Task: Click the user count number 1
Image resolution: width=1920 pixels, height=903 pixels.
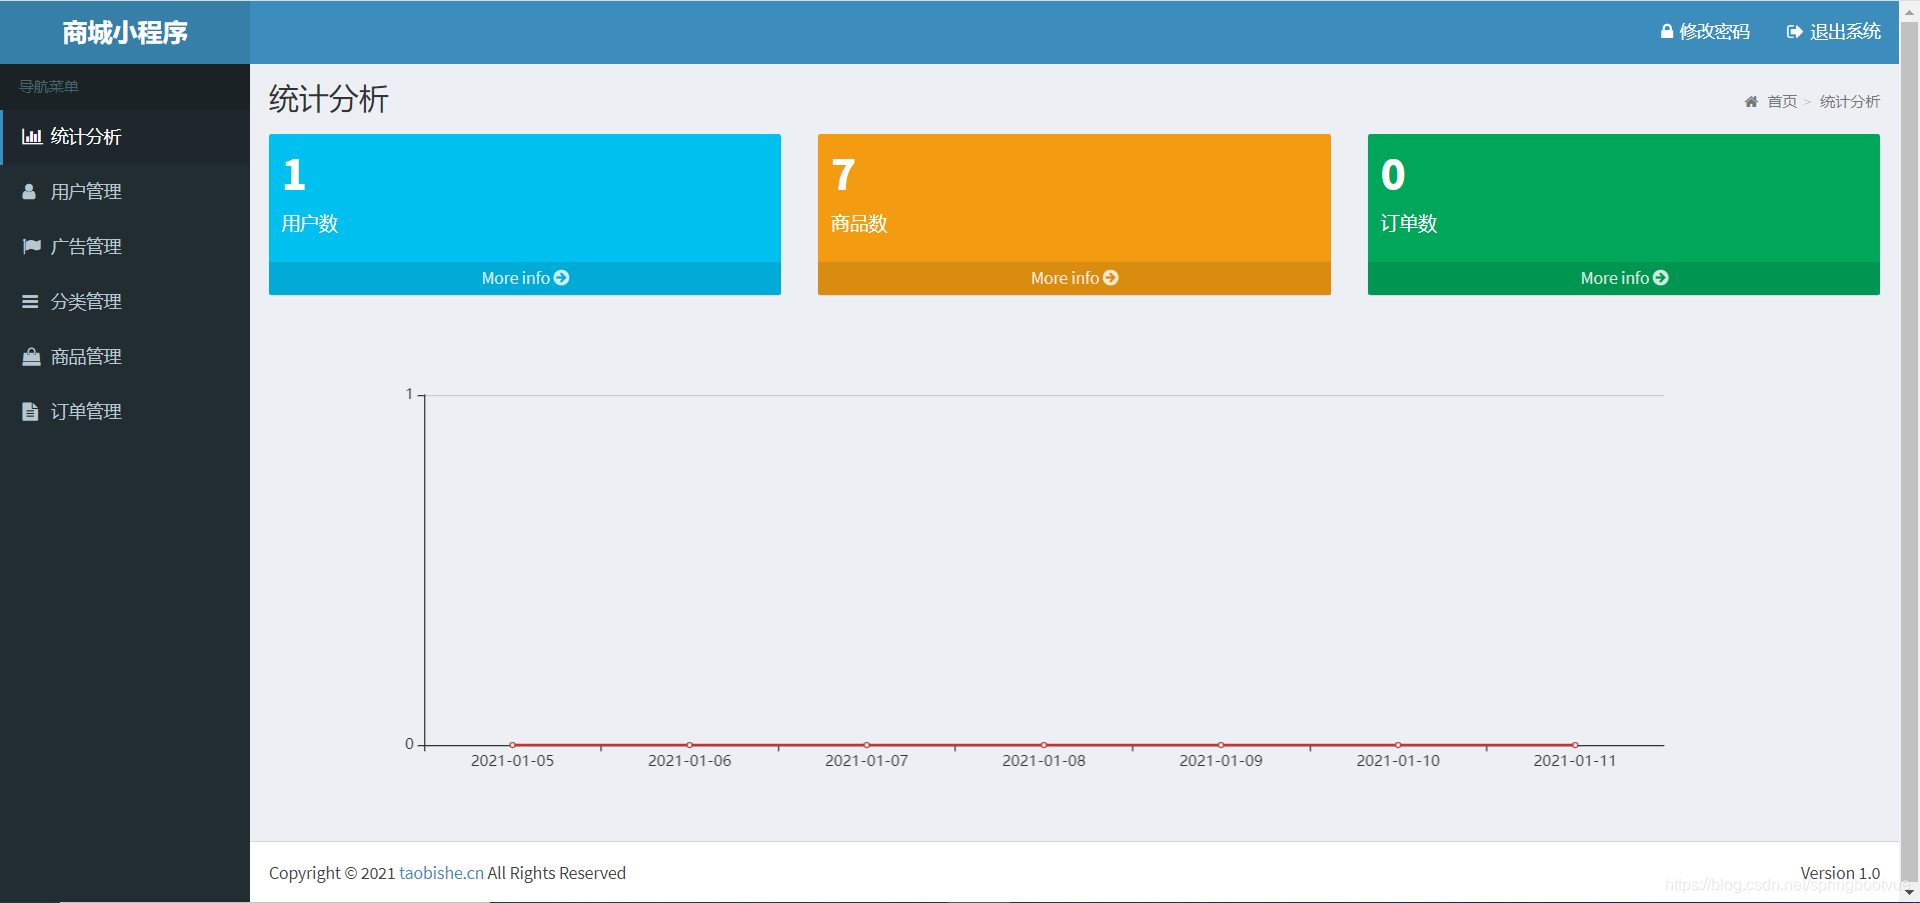Action: tap(294, 175)
